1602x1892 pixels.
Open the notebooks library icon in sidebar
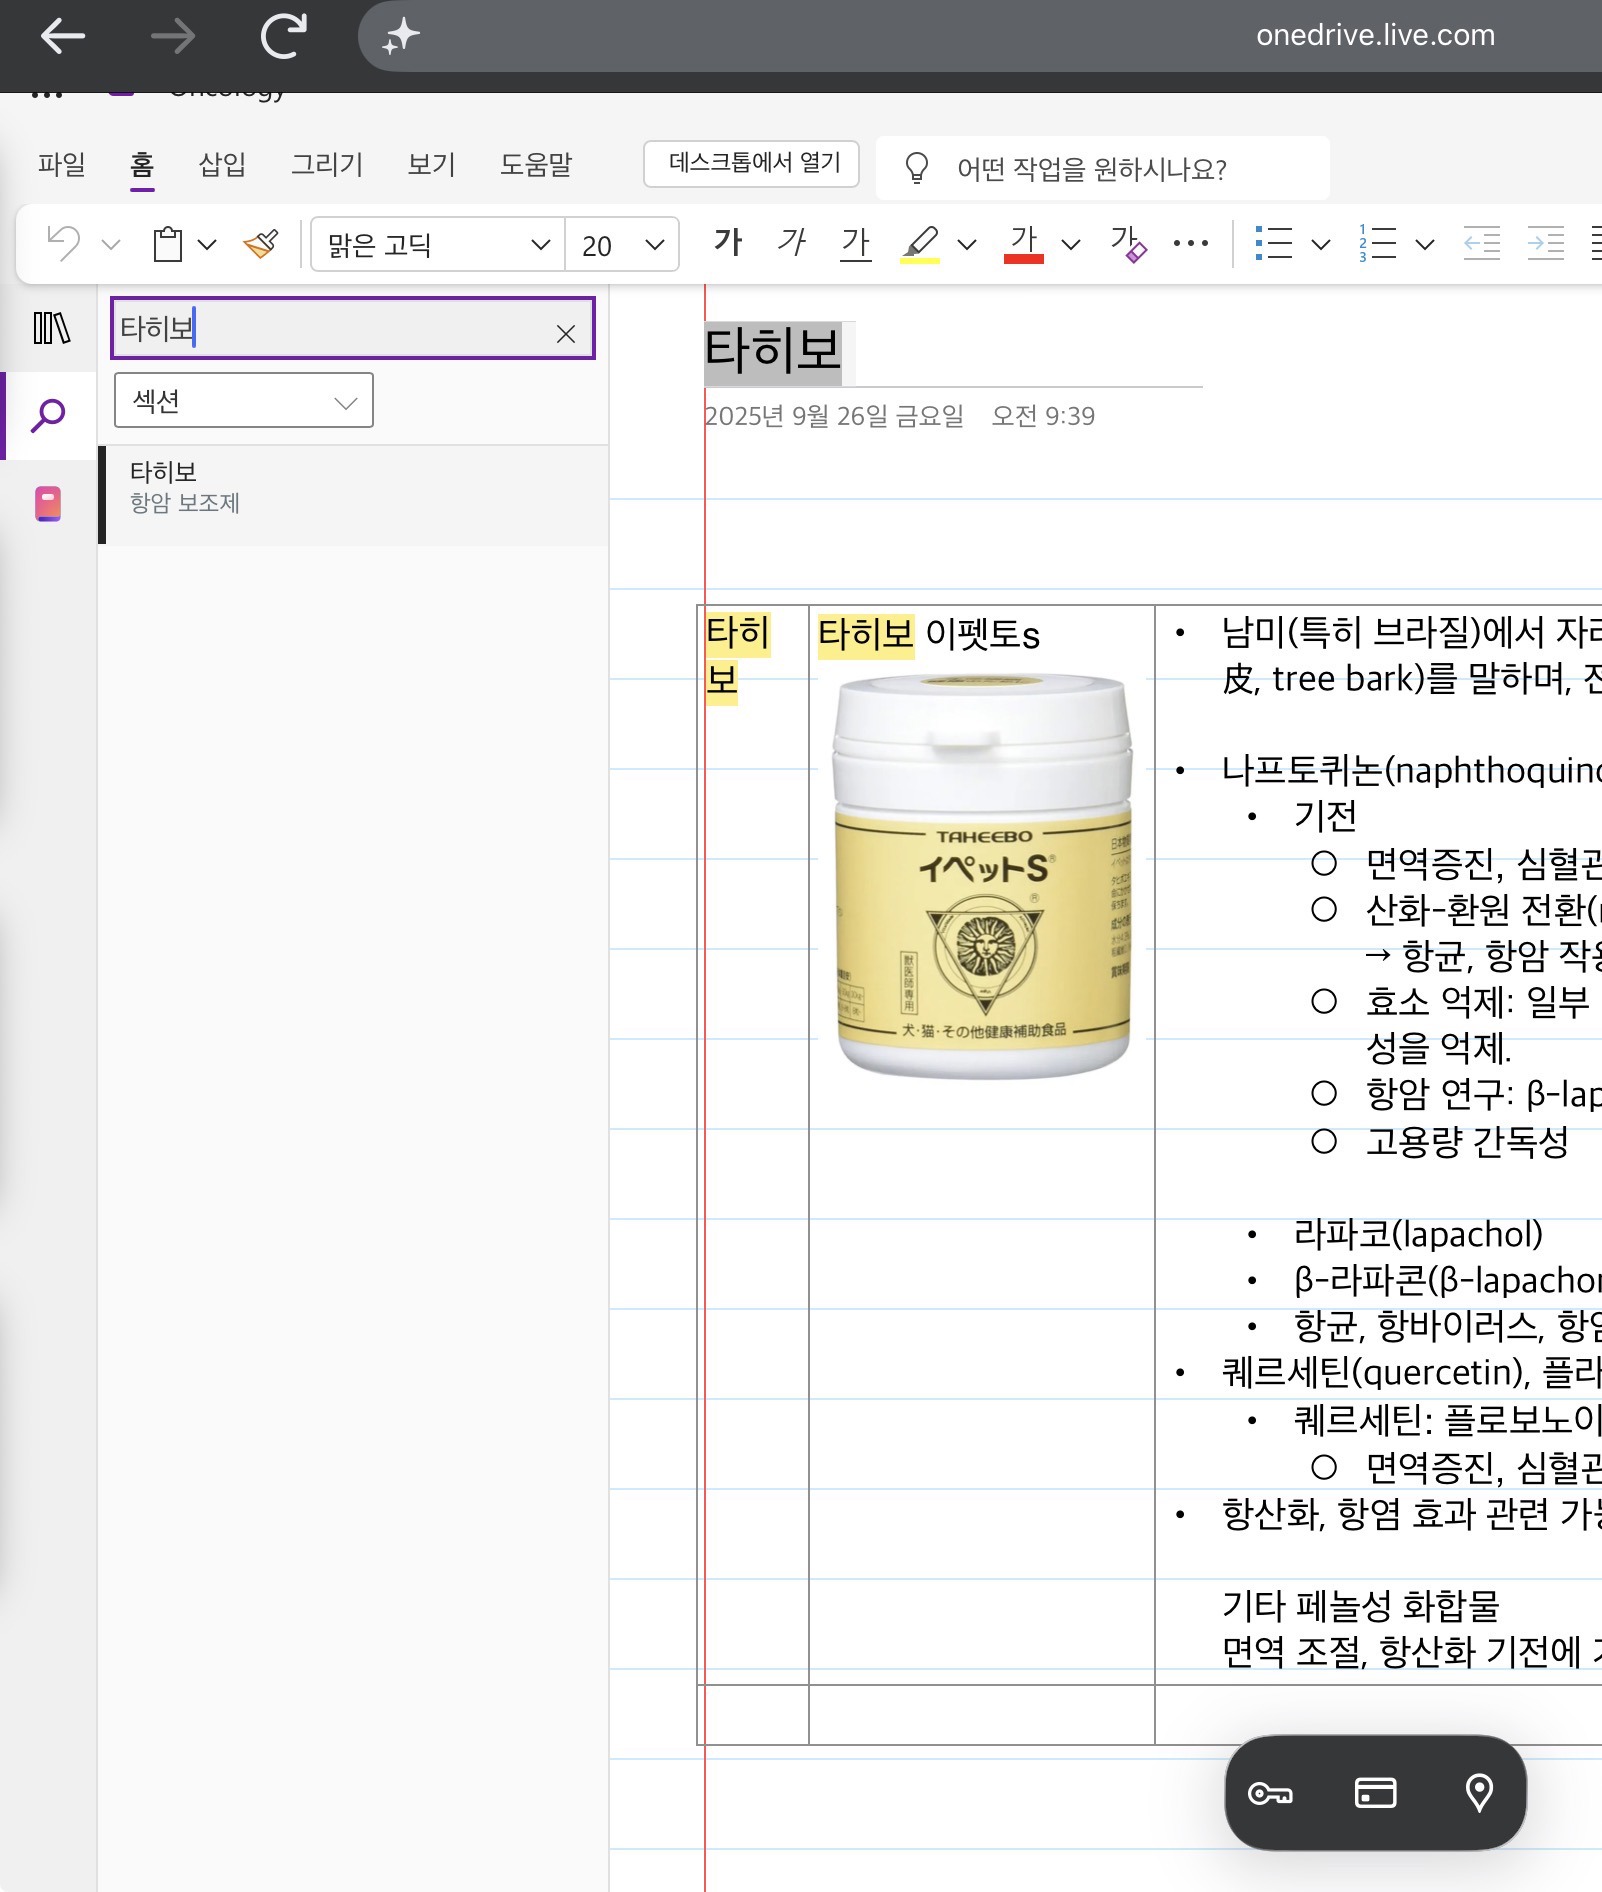point(52,328)
